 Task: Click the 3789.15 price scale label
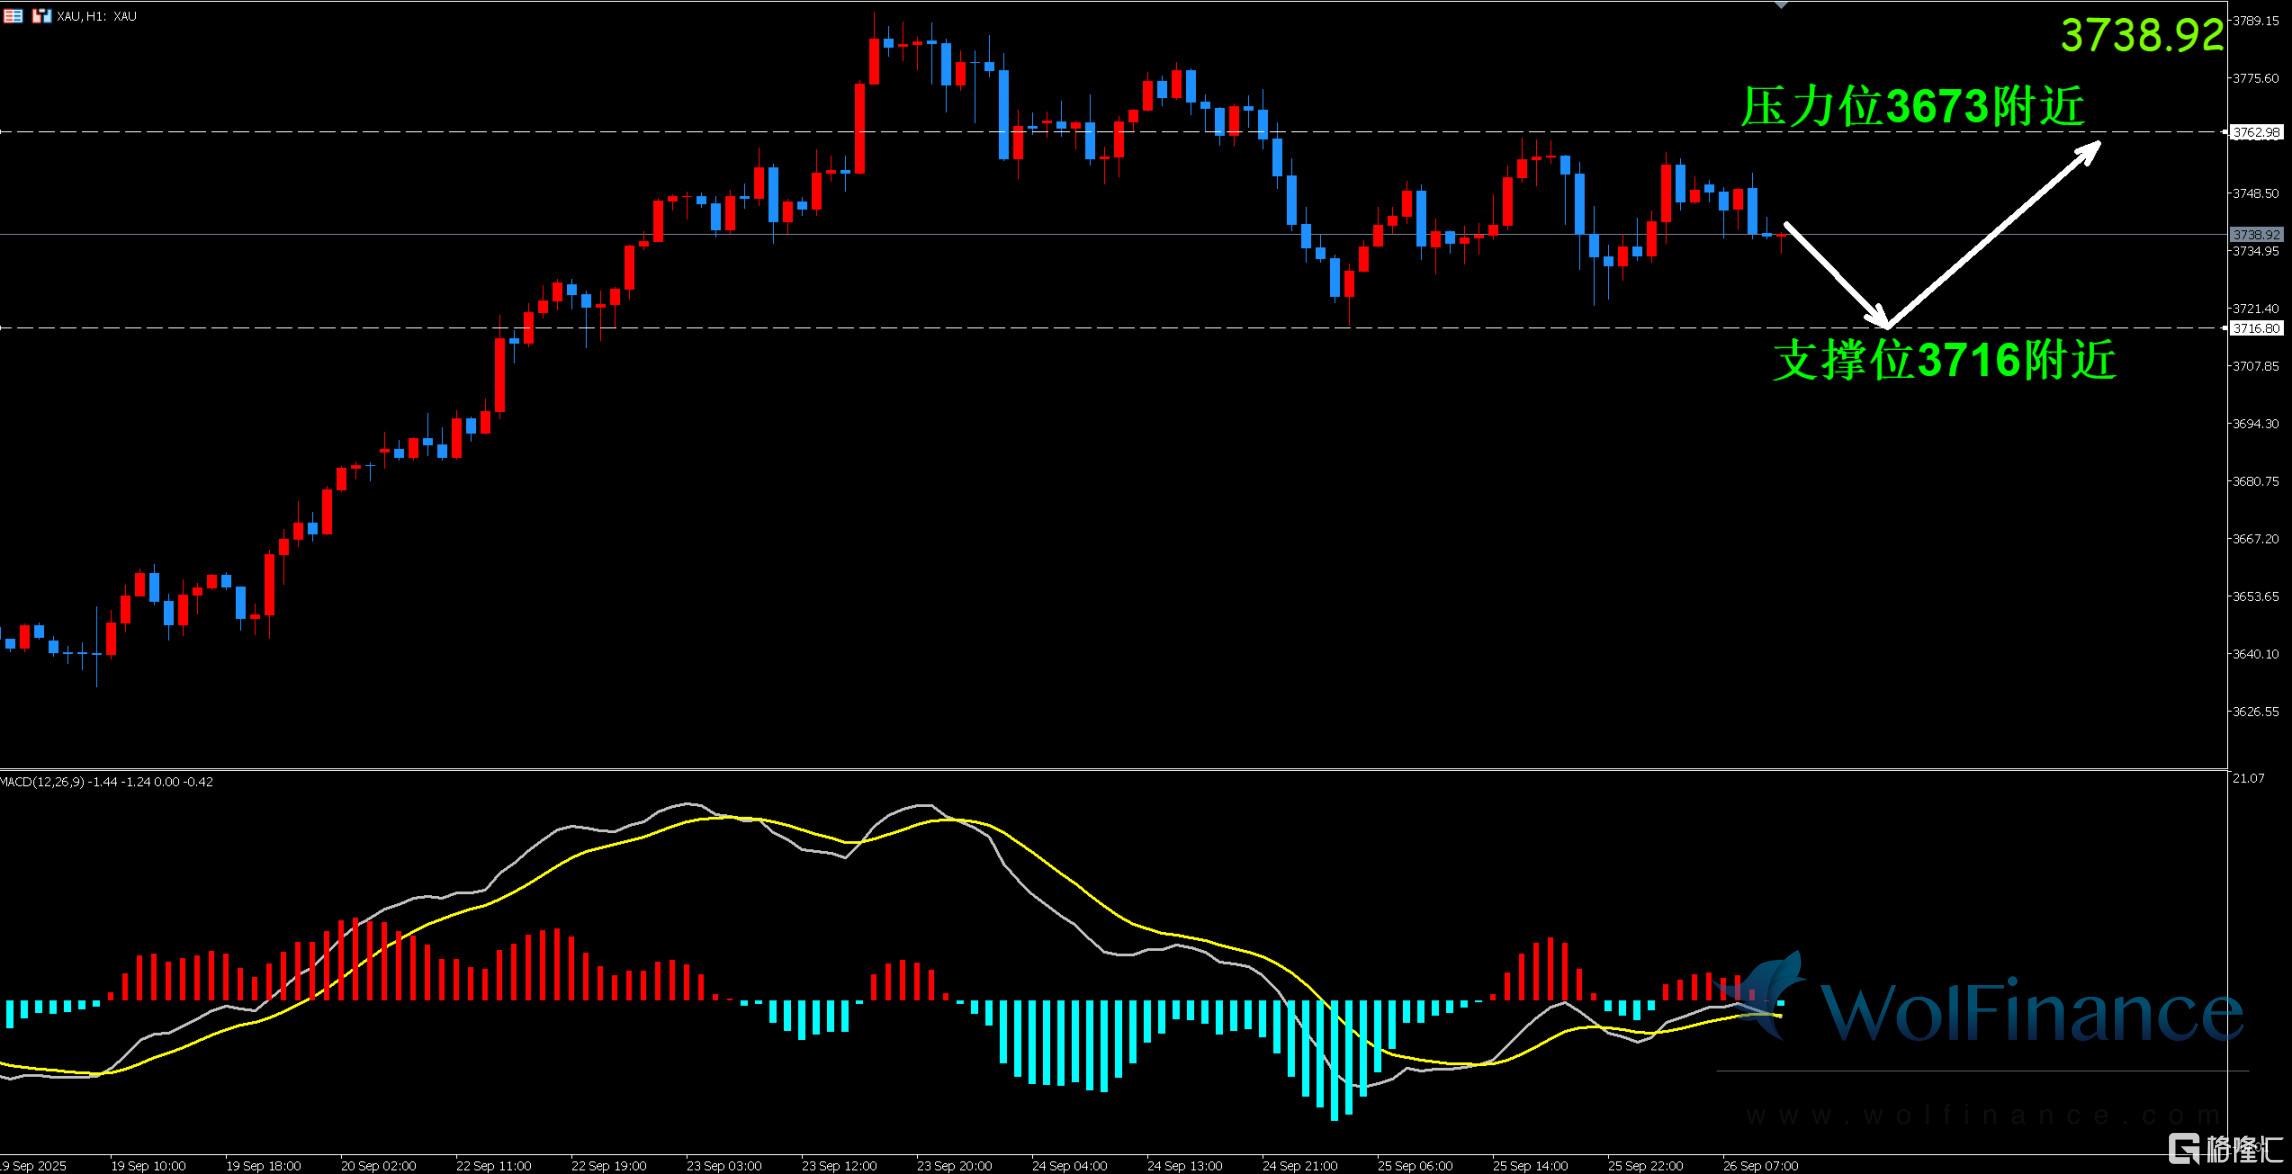pos(2256,20)
